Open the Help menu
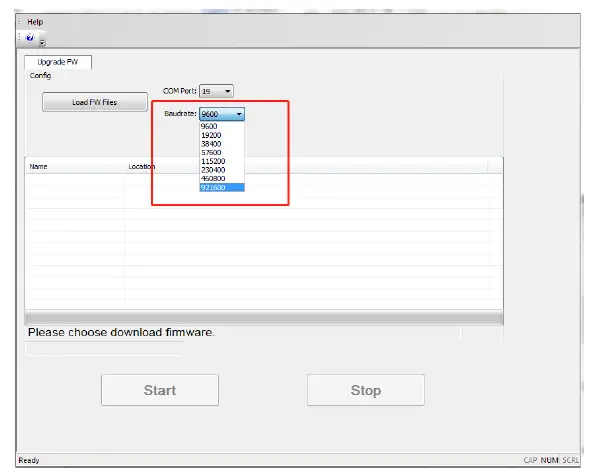Screen dimensions: 602x475 pos(35,22)
